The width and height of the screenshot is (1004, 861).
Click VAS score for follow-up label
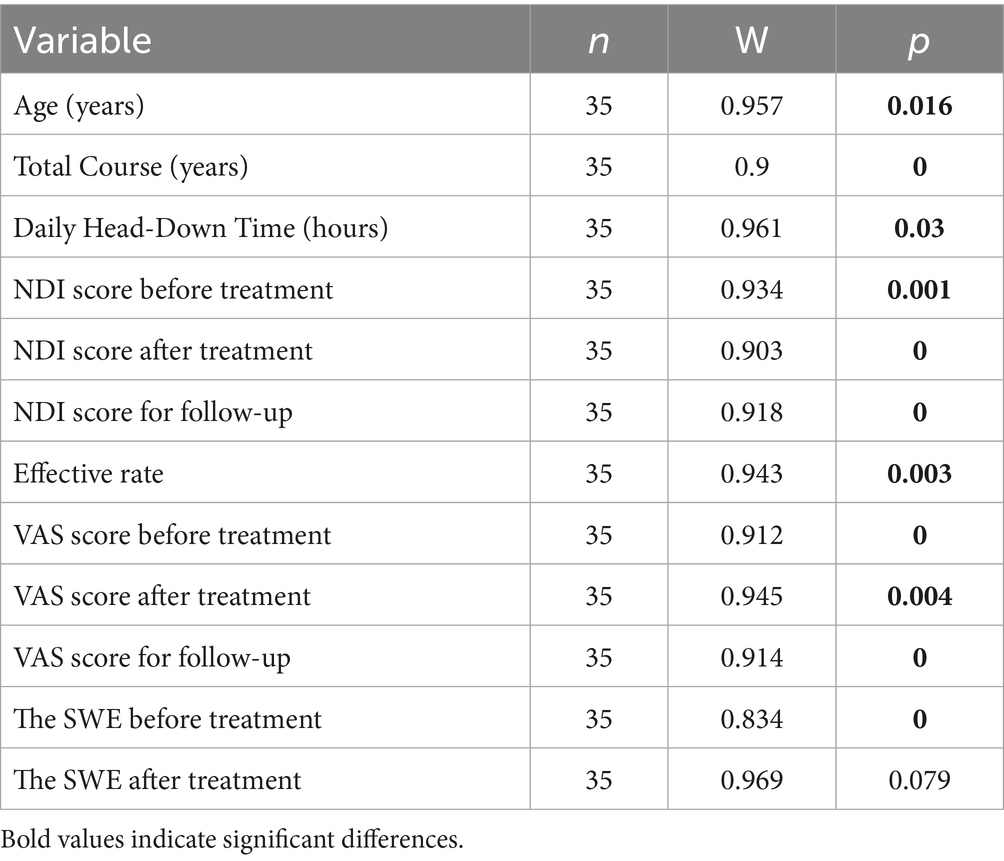point(152,657)
